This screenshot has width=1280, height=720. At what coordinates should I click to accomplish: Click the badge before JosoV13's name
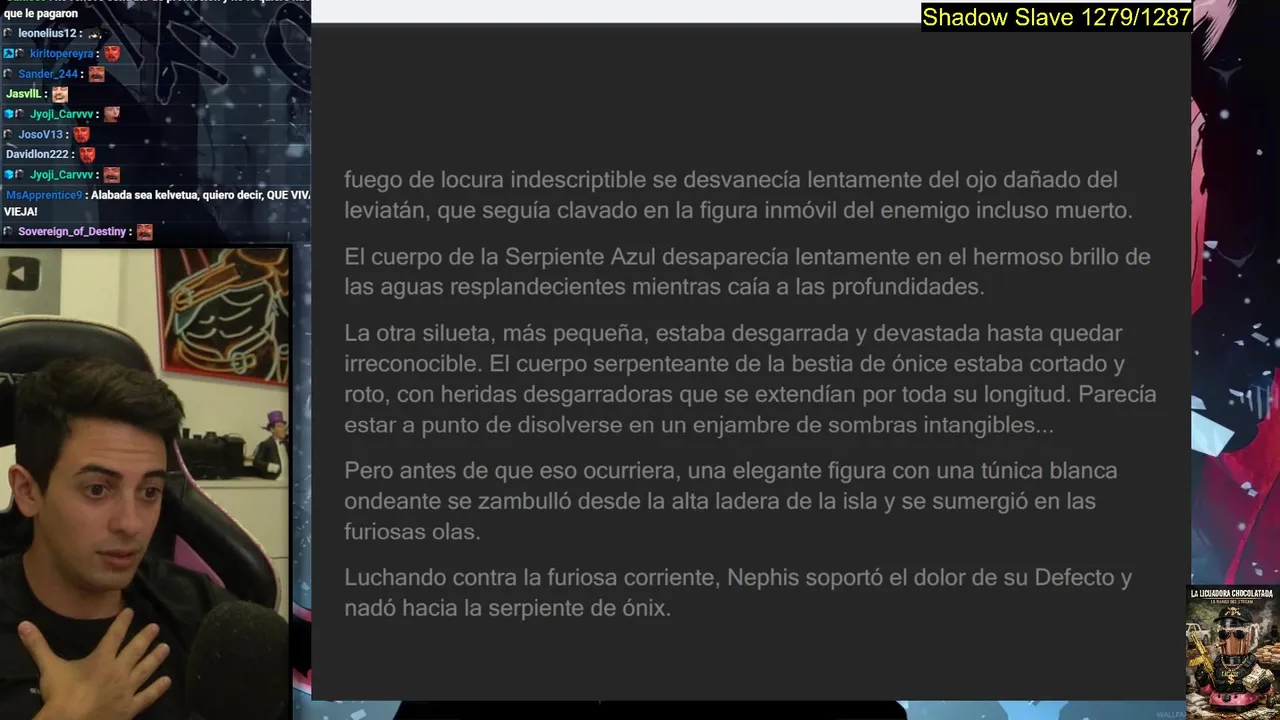[x=9, y=134]
